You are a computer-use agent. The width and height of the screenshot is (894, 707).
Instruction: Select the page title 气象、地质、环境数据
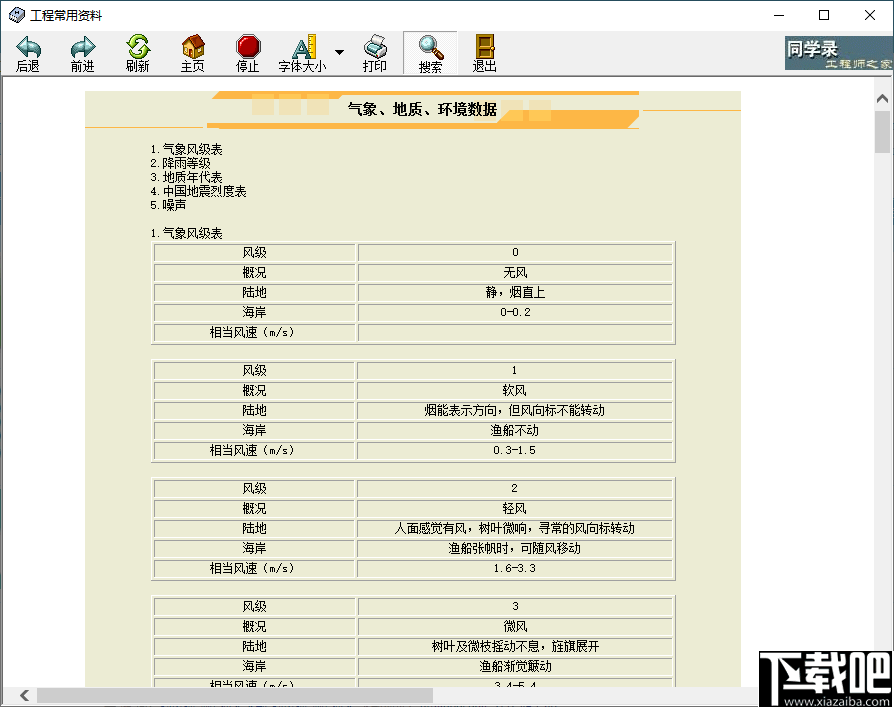[422, 109]
